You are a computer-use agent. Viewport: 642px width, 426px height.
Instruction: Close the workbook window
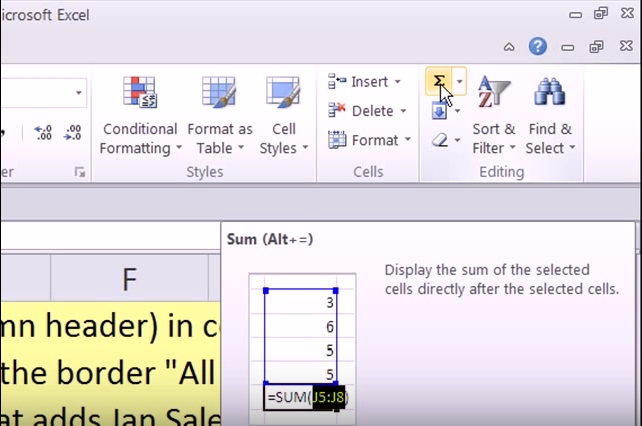tap(626, 45)
